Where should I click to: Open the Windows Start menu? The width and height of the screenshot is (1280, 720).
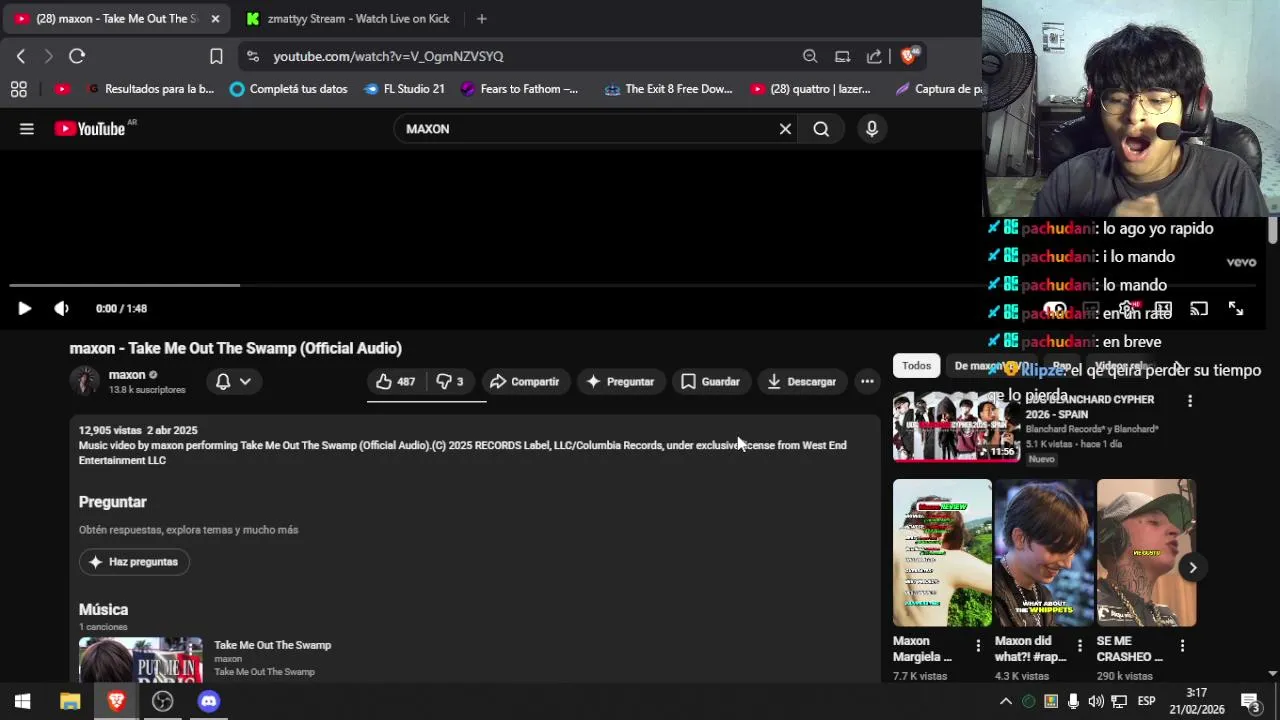(x=23, y=701)
